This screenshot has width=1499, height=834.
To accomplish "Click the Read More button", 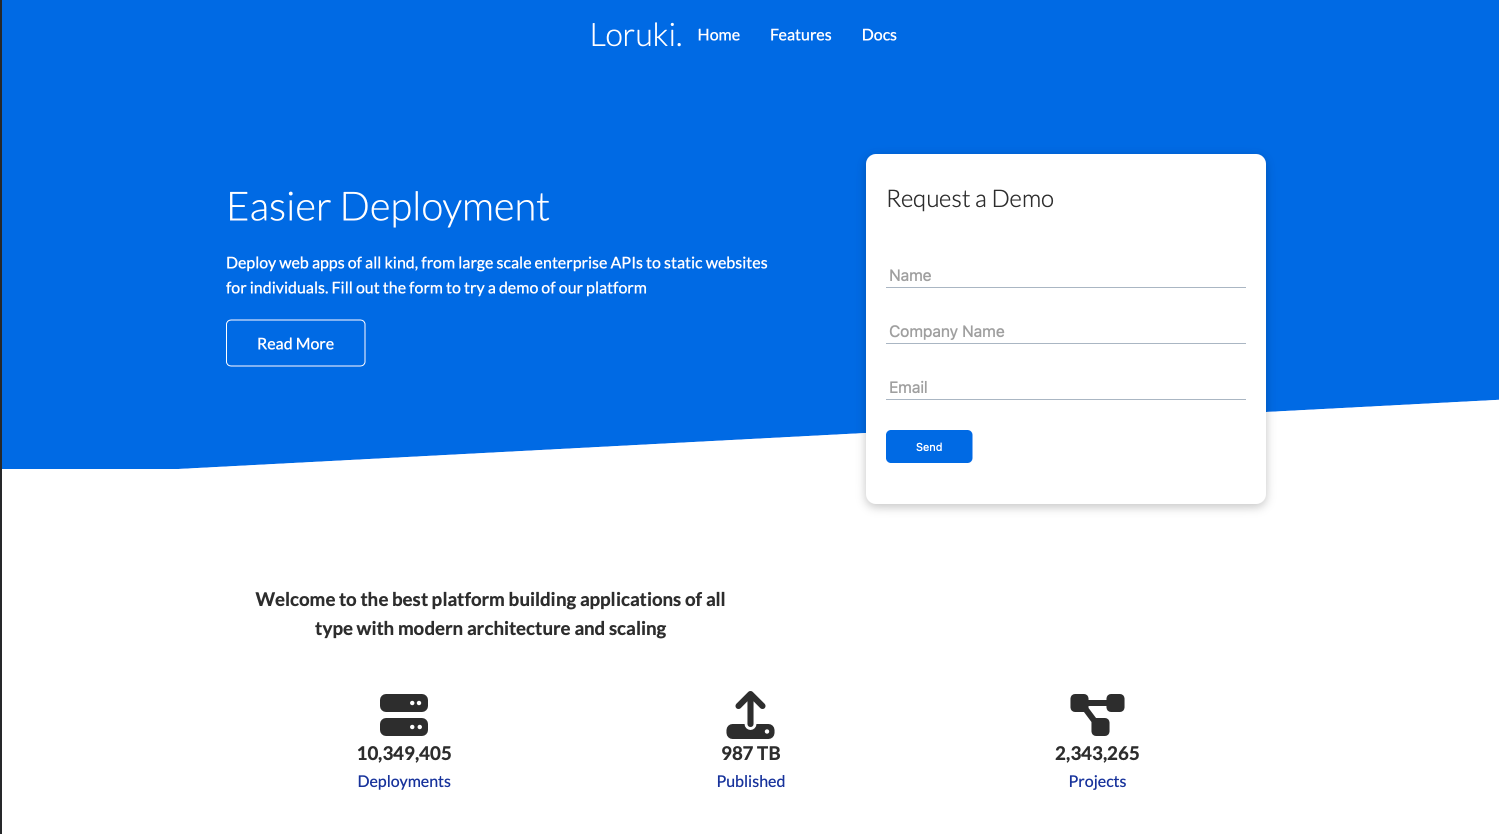I will point(295,342).
